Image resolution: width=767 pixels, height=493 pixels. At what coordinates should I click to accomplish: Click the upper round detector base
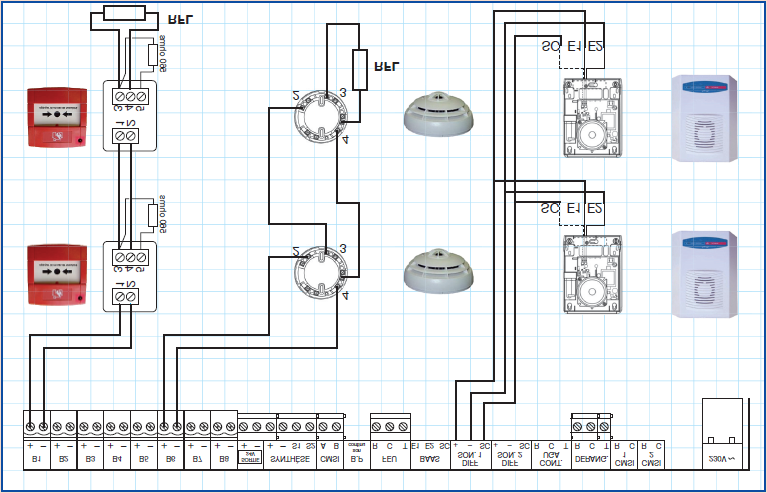321,115
